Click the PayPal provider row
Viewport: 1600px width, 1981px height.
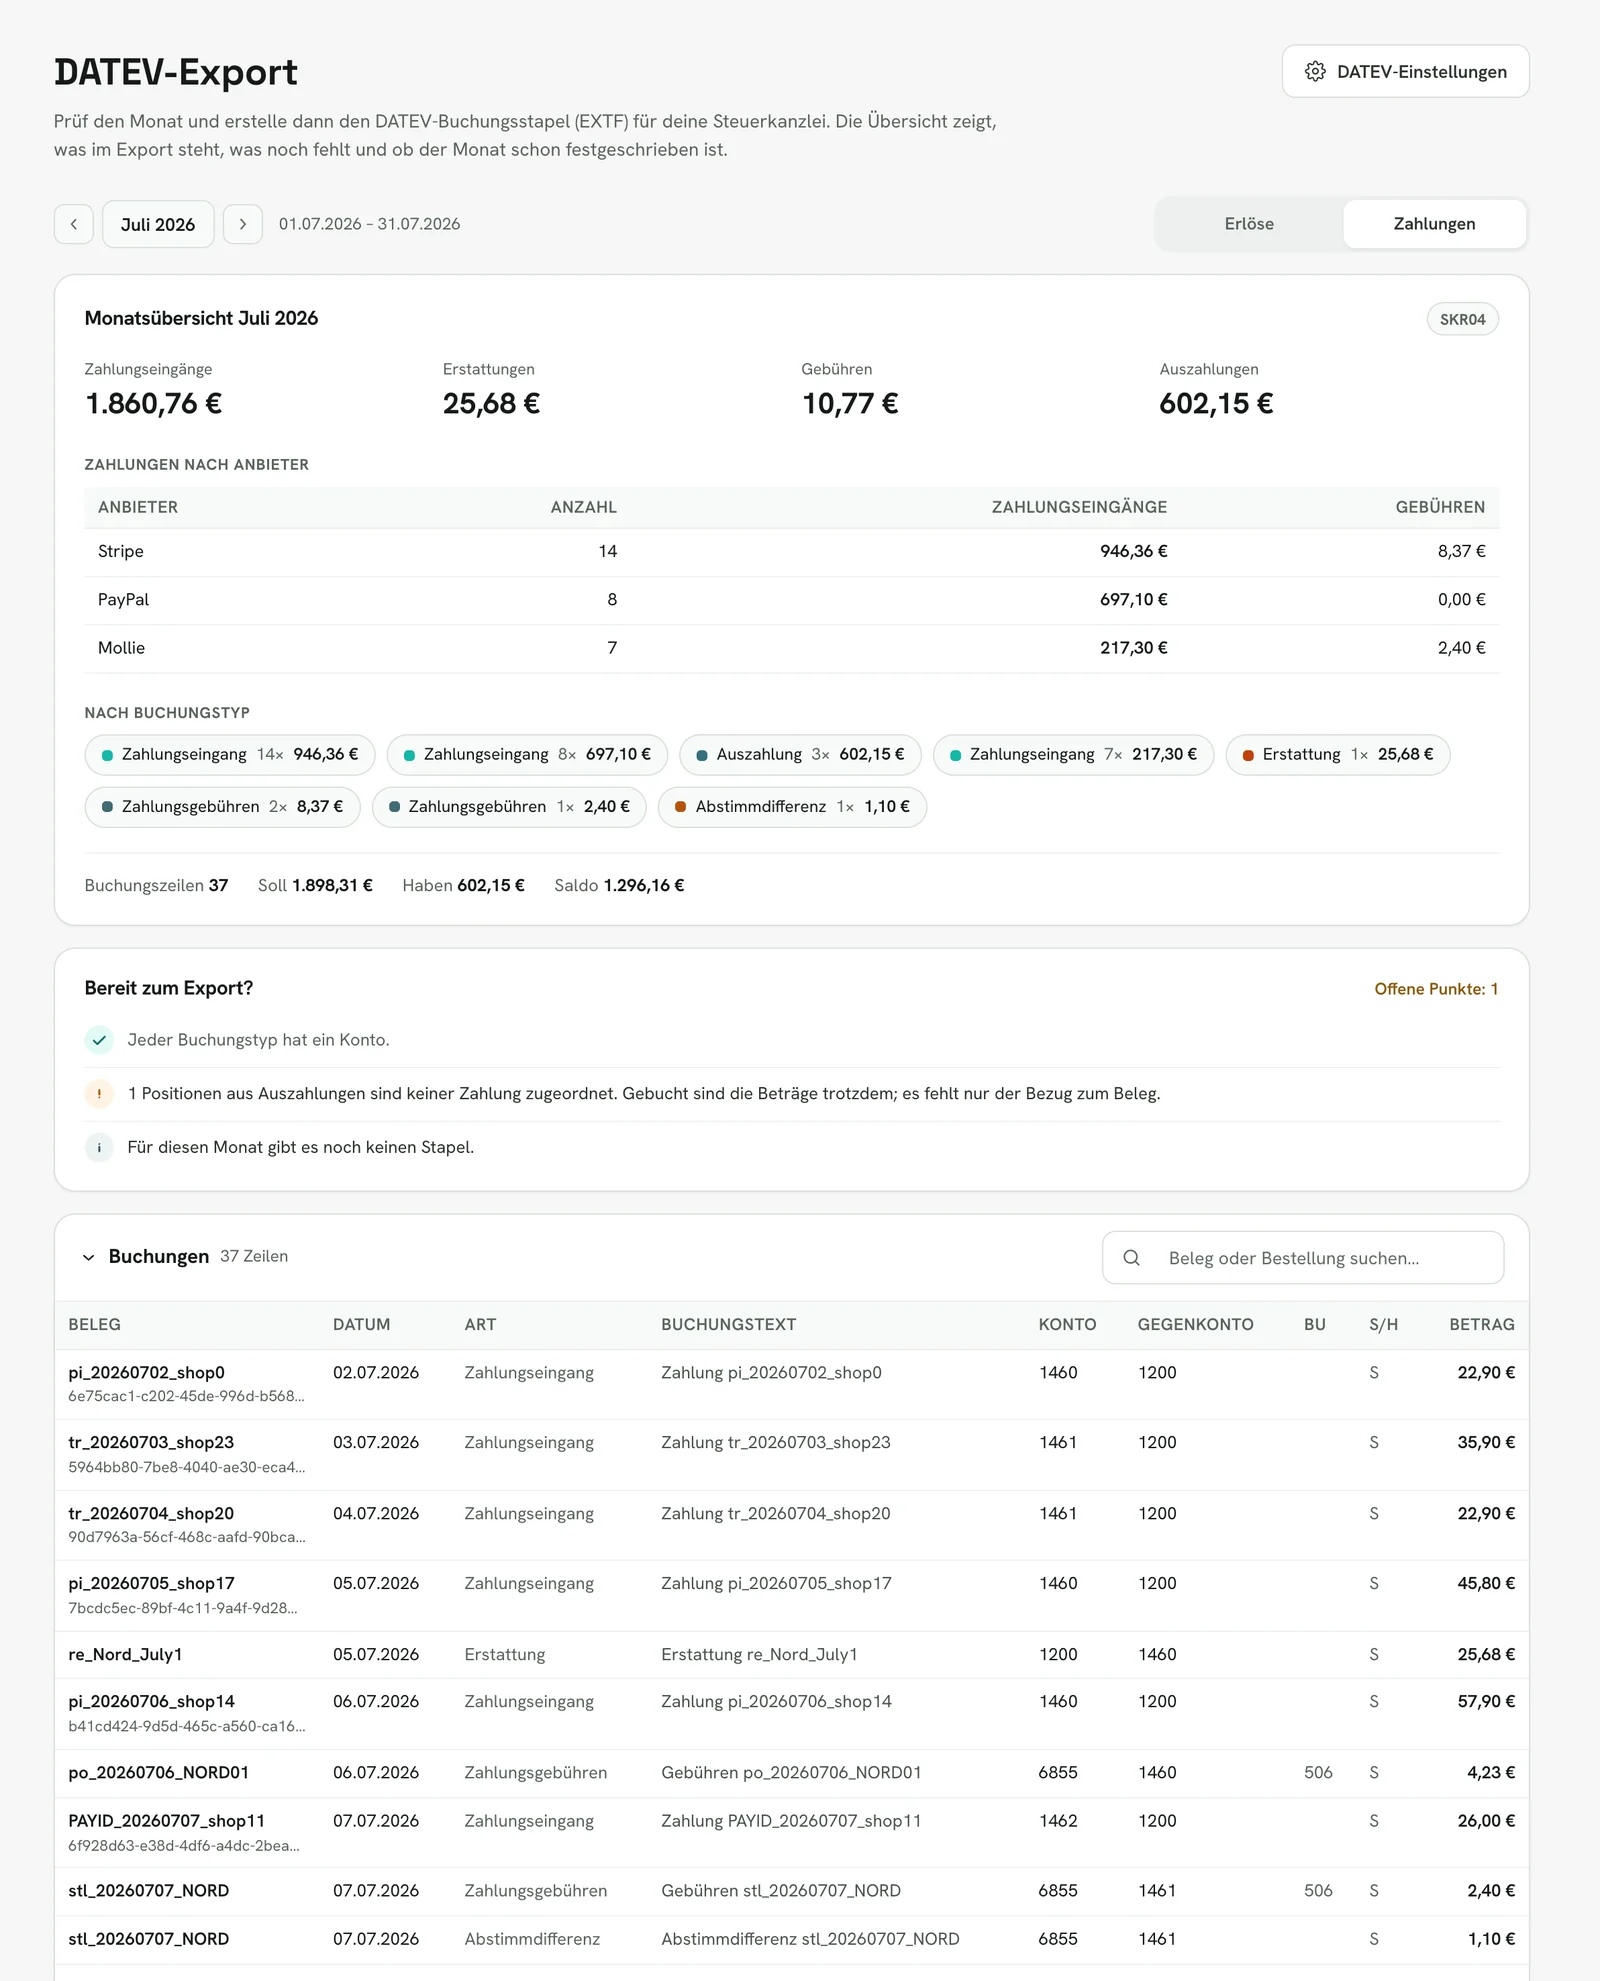pyautogui.click(x=792, y=600)
